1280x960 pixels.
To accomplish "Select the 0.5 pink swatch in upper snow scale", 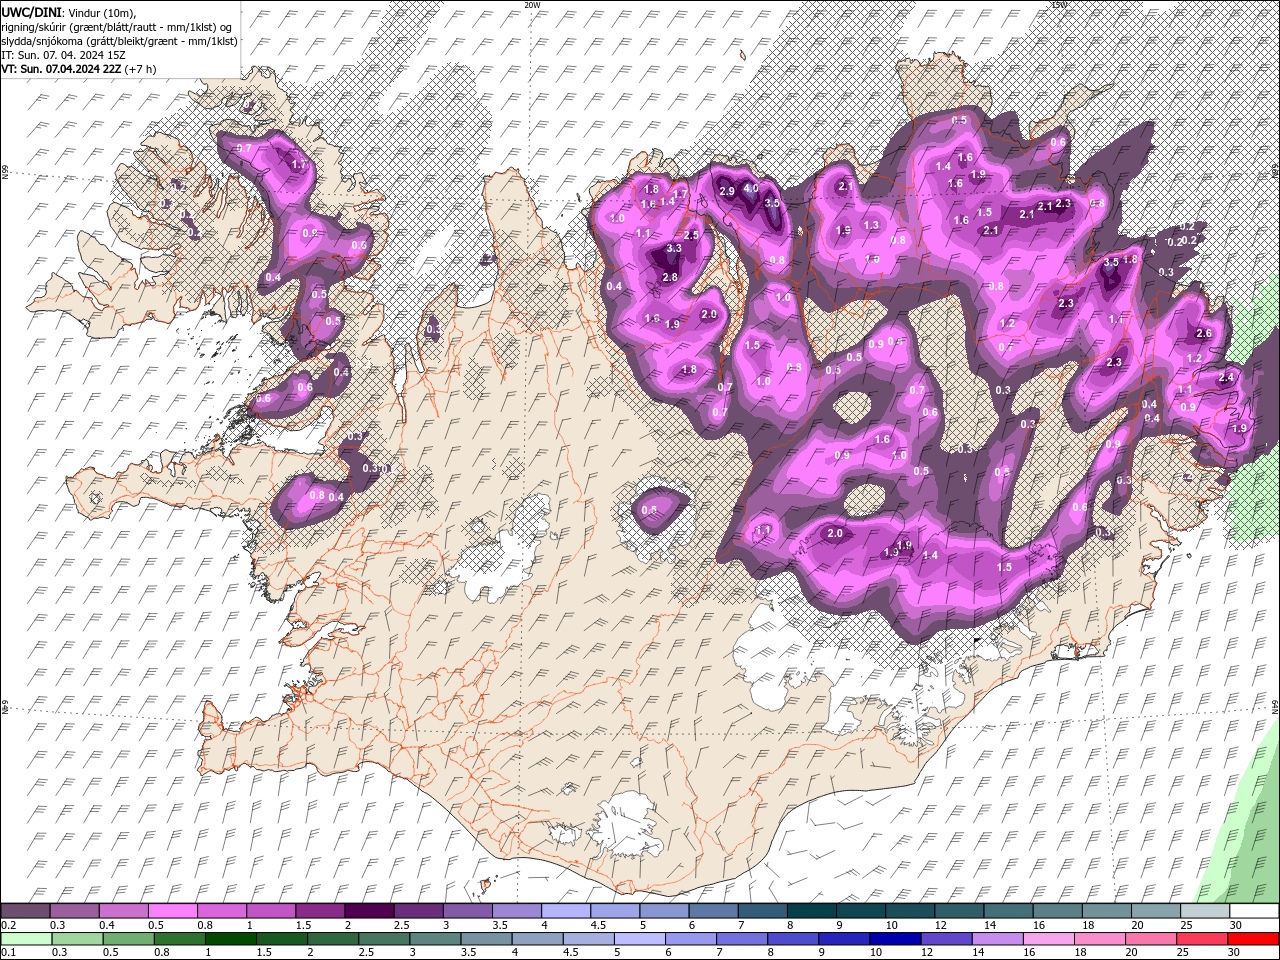I will pos(172,911).
